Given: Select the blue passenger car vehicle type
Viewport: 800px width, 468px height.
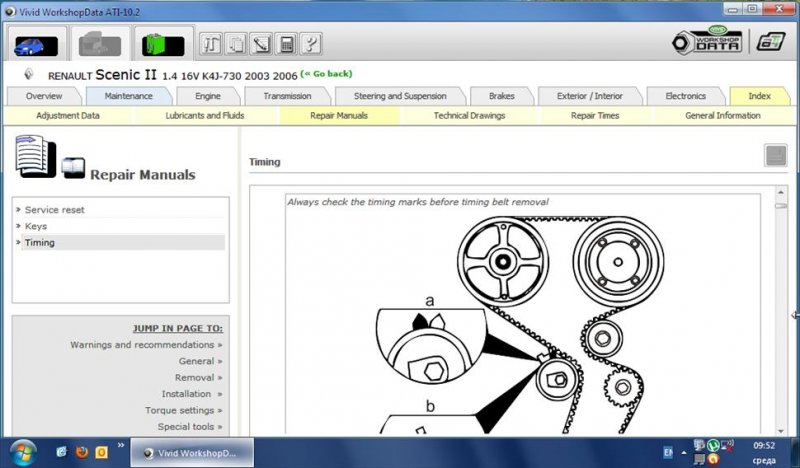Looking at the screenshot, I should (36, 45).
